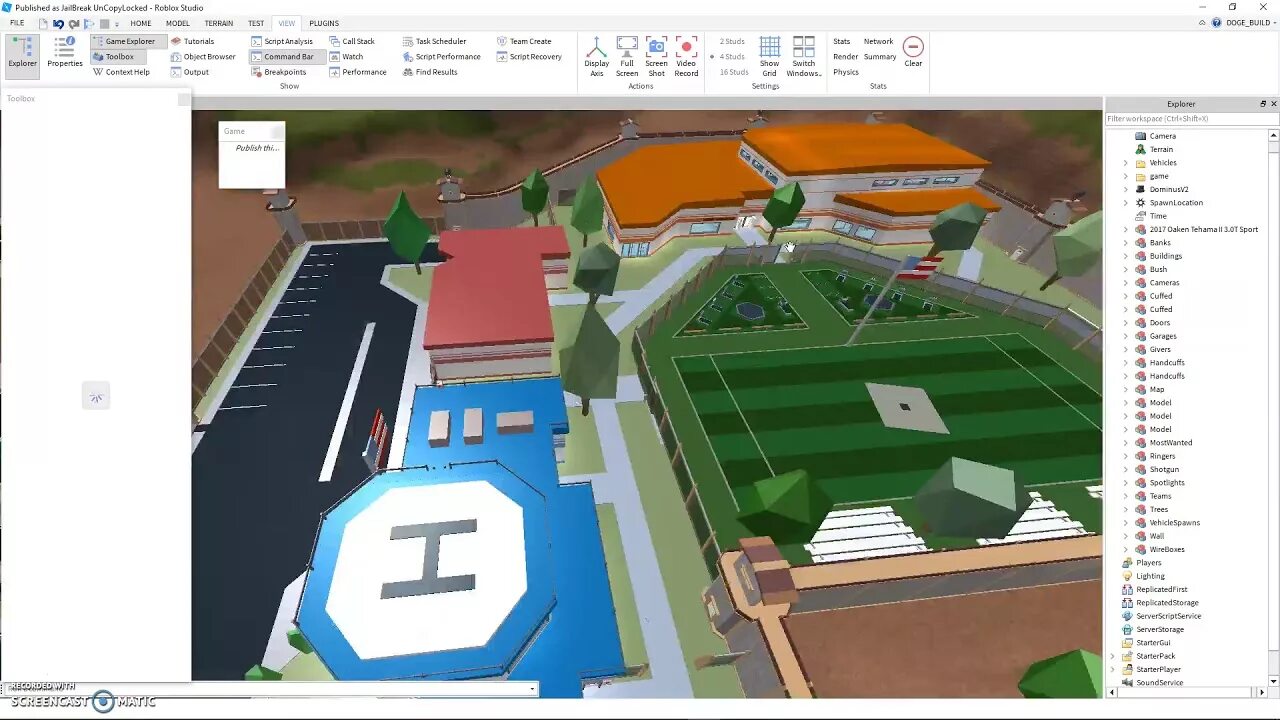Toggle Show Grid
This screenshot has width=1280, height=720.
click(769, 57)
